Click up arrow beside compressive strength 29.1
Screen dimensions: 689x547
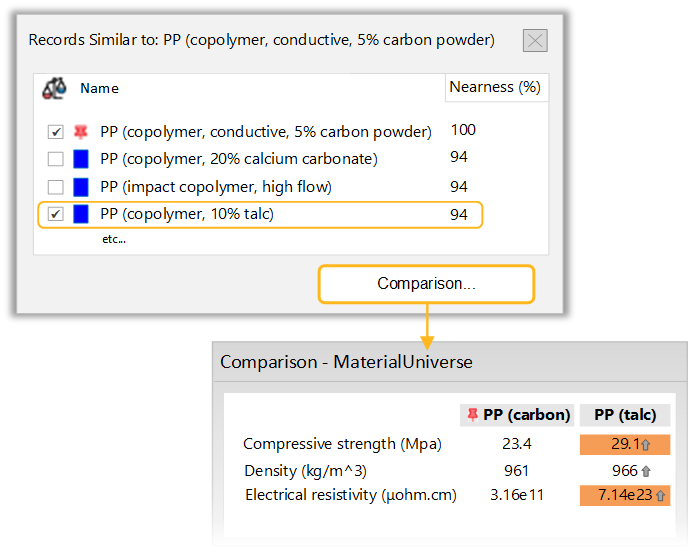660,445
